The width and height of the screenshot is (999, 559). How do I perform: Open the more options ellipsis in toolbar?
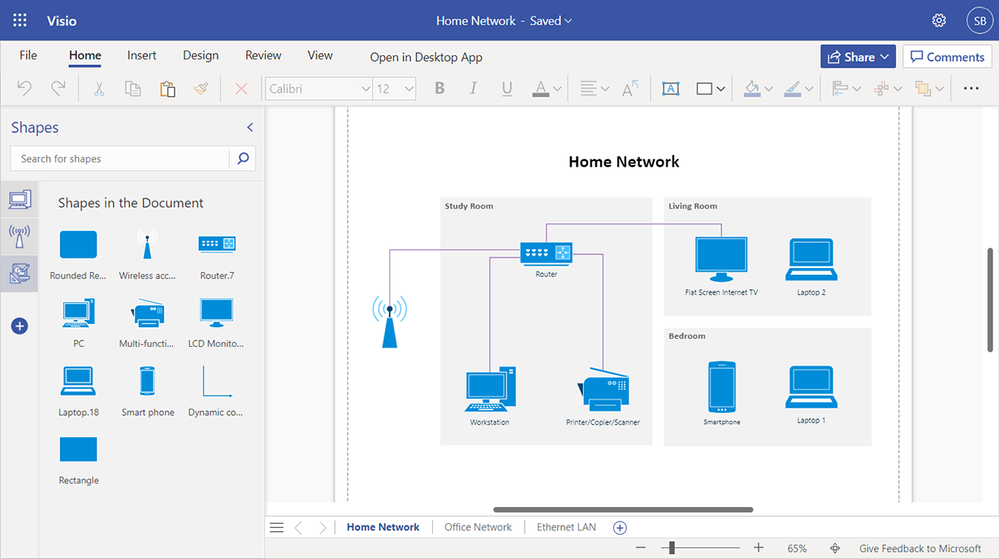pyautogui.click(x=971, y=89)
